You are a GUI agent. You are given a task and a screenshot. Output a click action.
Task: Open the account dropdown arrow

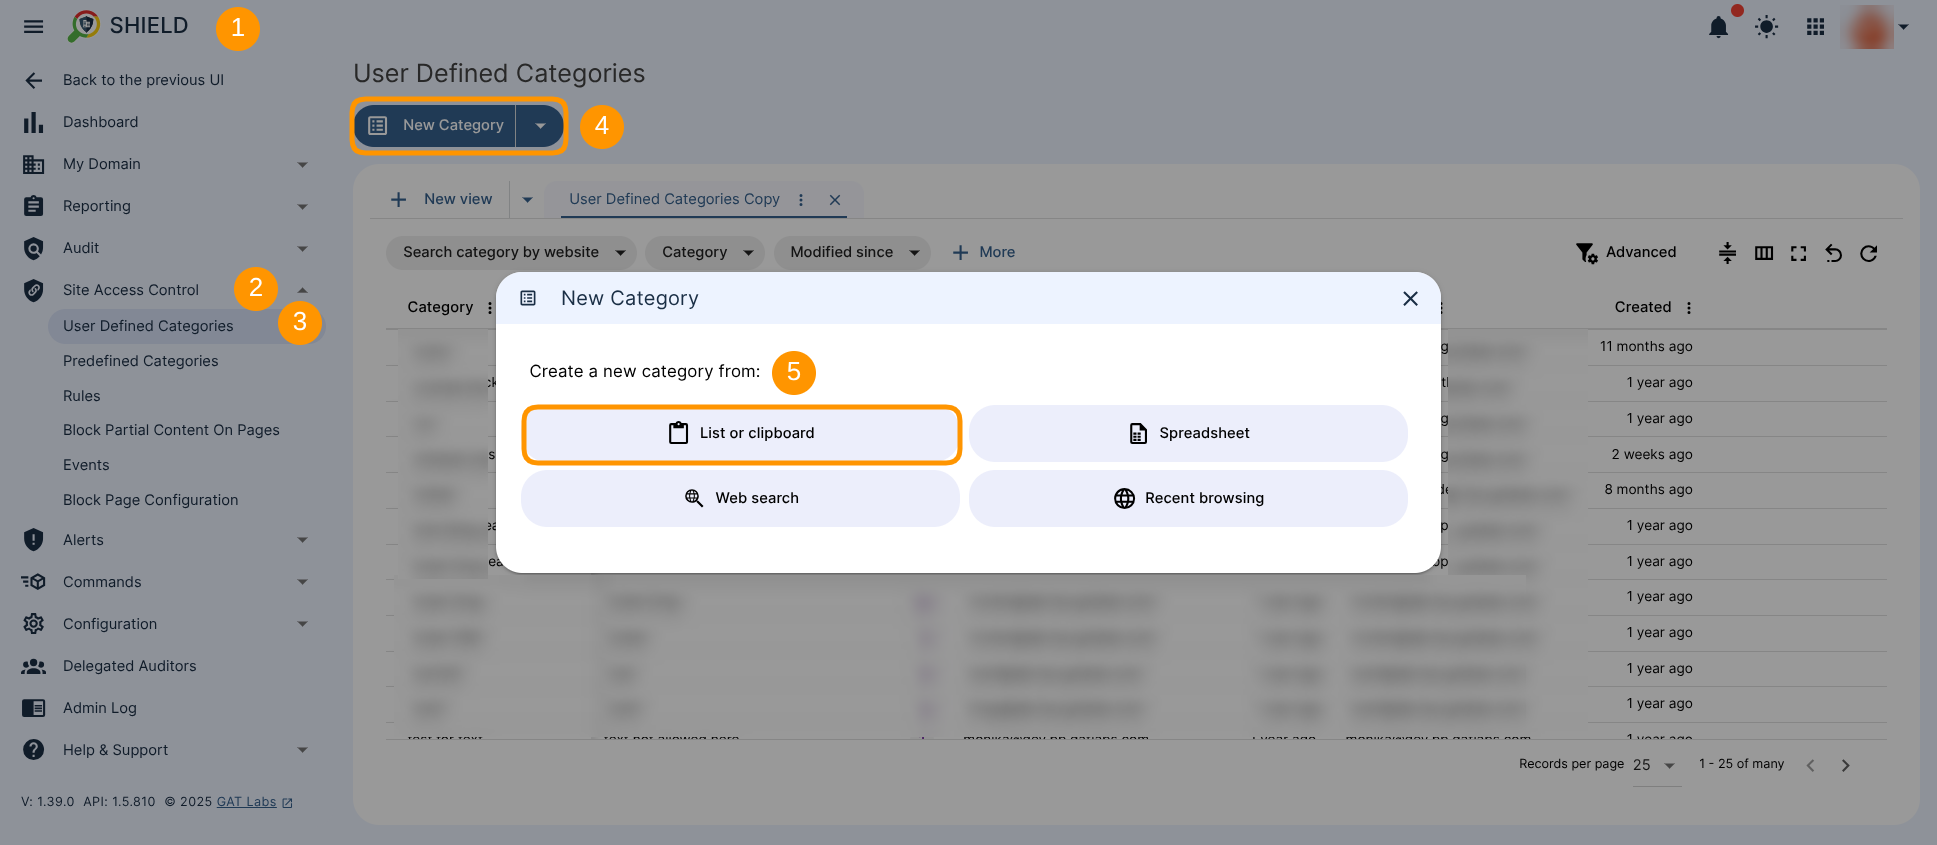tap(1903, 27)
